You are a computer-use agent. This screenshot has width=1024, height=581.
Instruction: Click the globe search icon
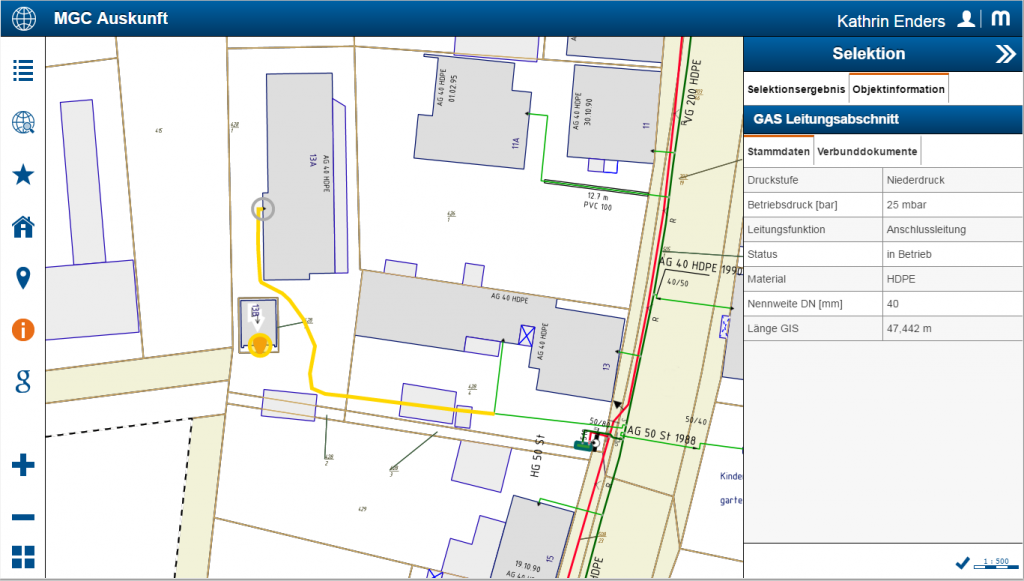pos(23,123)
